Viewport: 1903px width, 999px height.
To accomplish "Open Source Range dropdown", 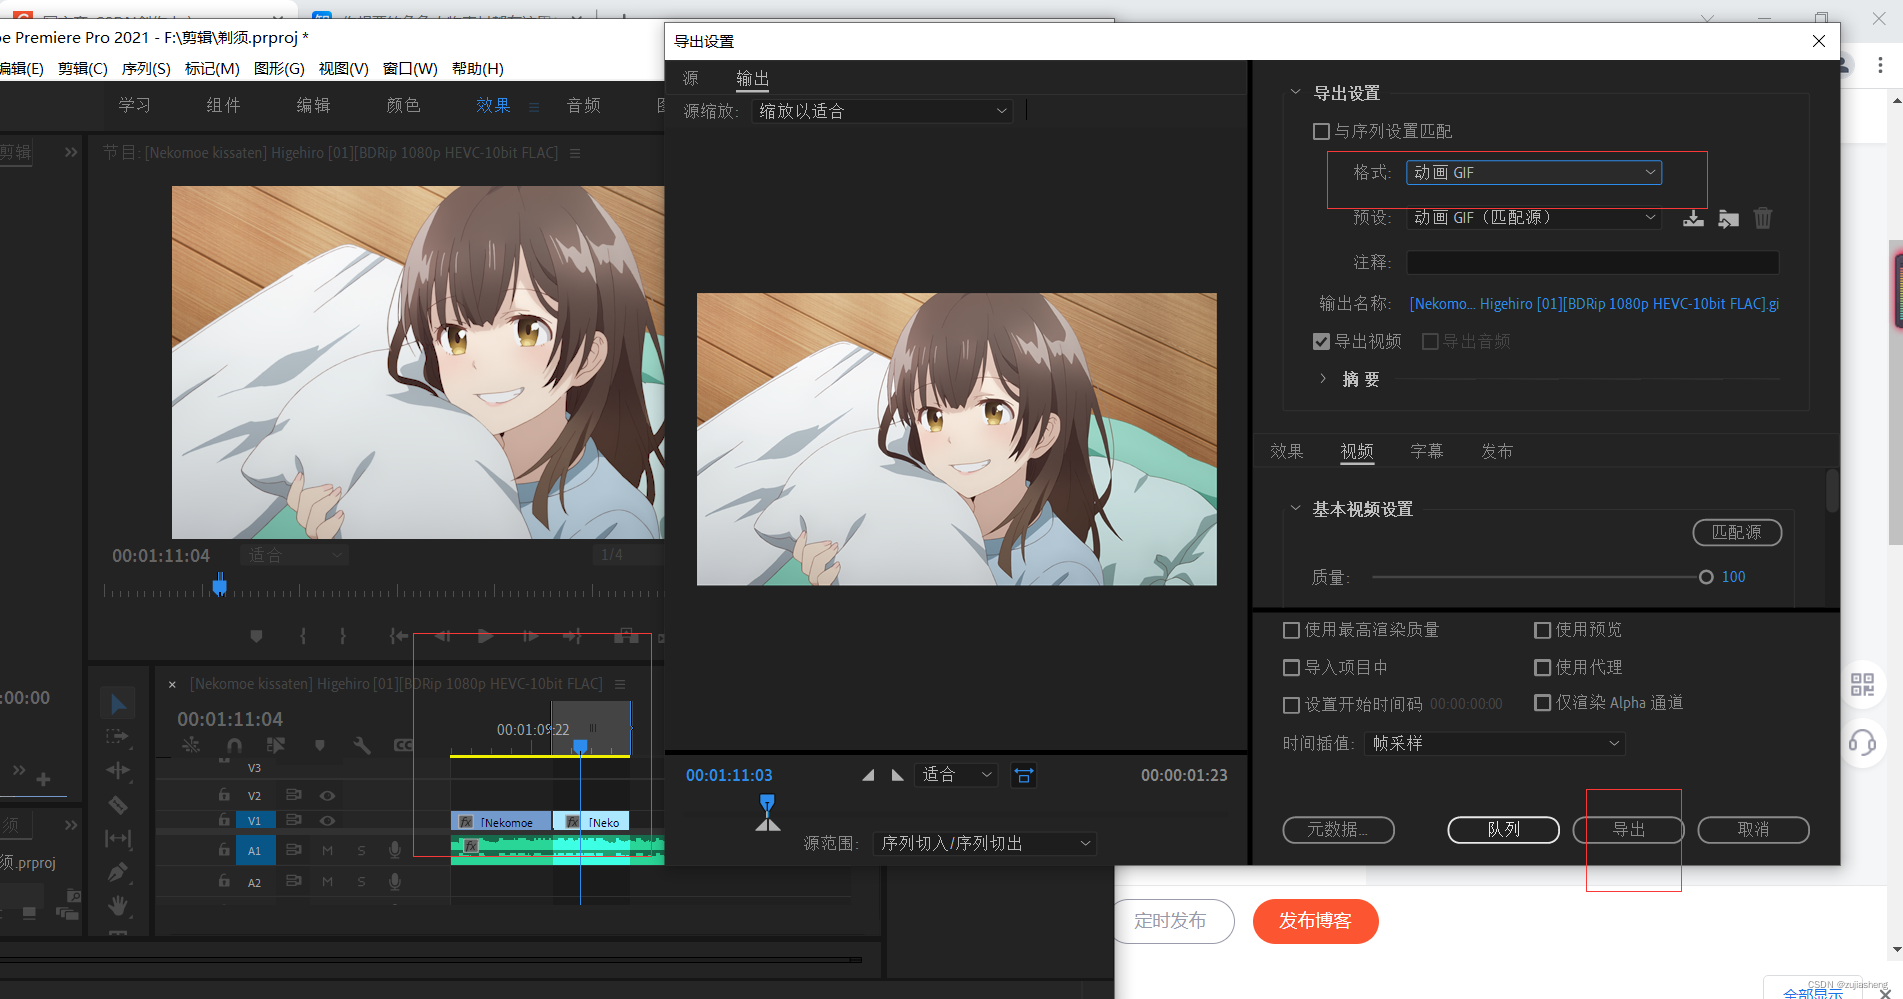I will pos(985,844).
